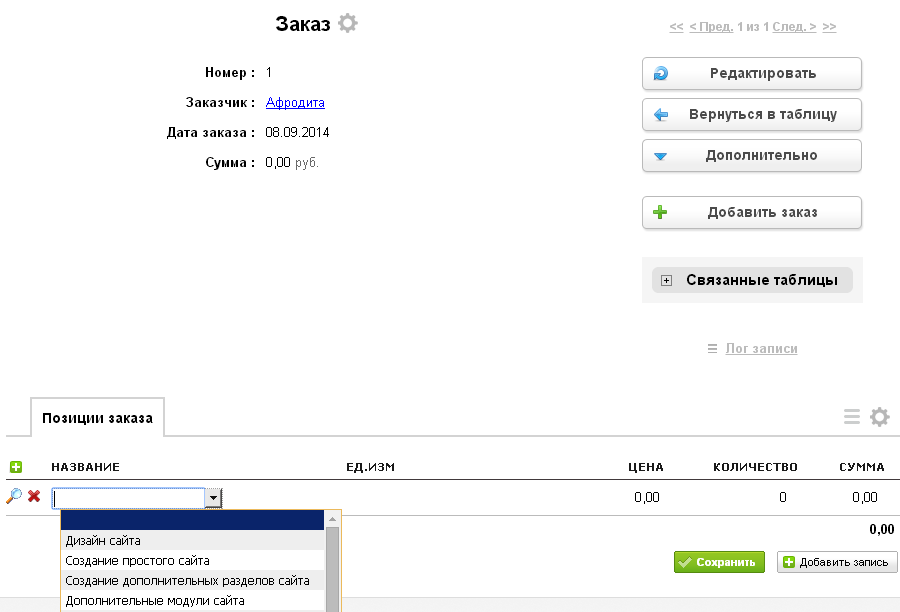Switch to Позиции заказа tab

coord(97,418)
